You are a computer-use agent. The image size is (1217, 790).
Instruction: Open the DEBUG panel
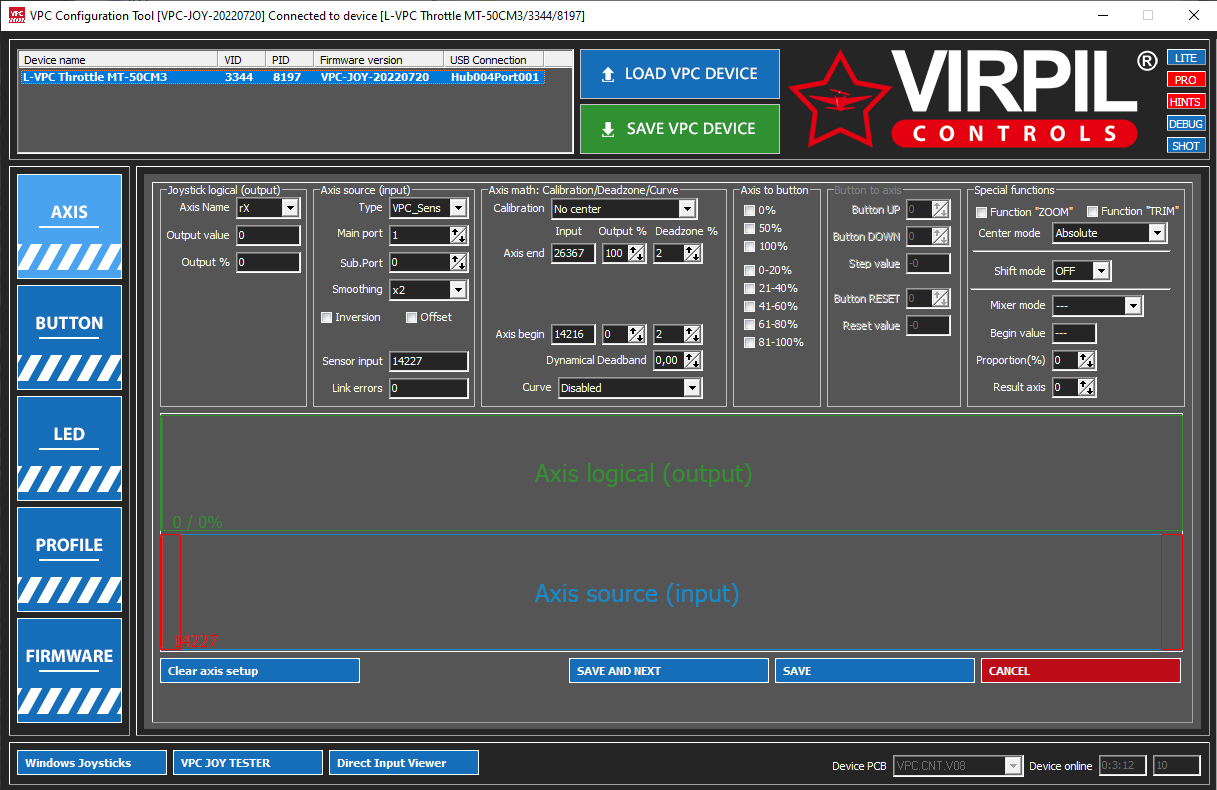pos(1185,124)
